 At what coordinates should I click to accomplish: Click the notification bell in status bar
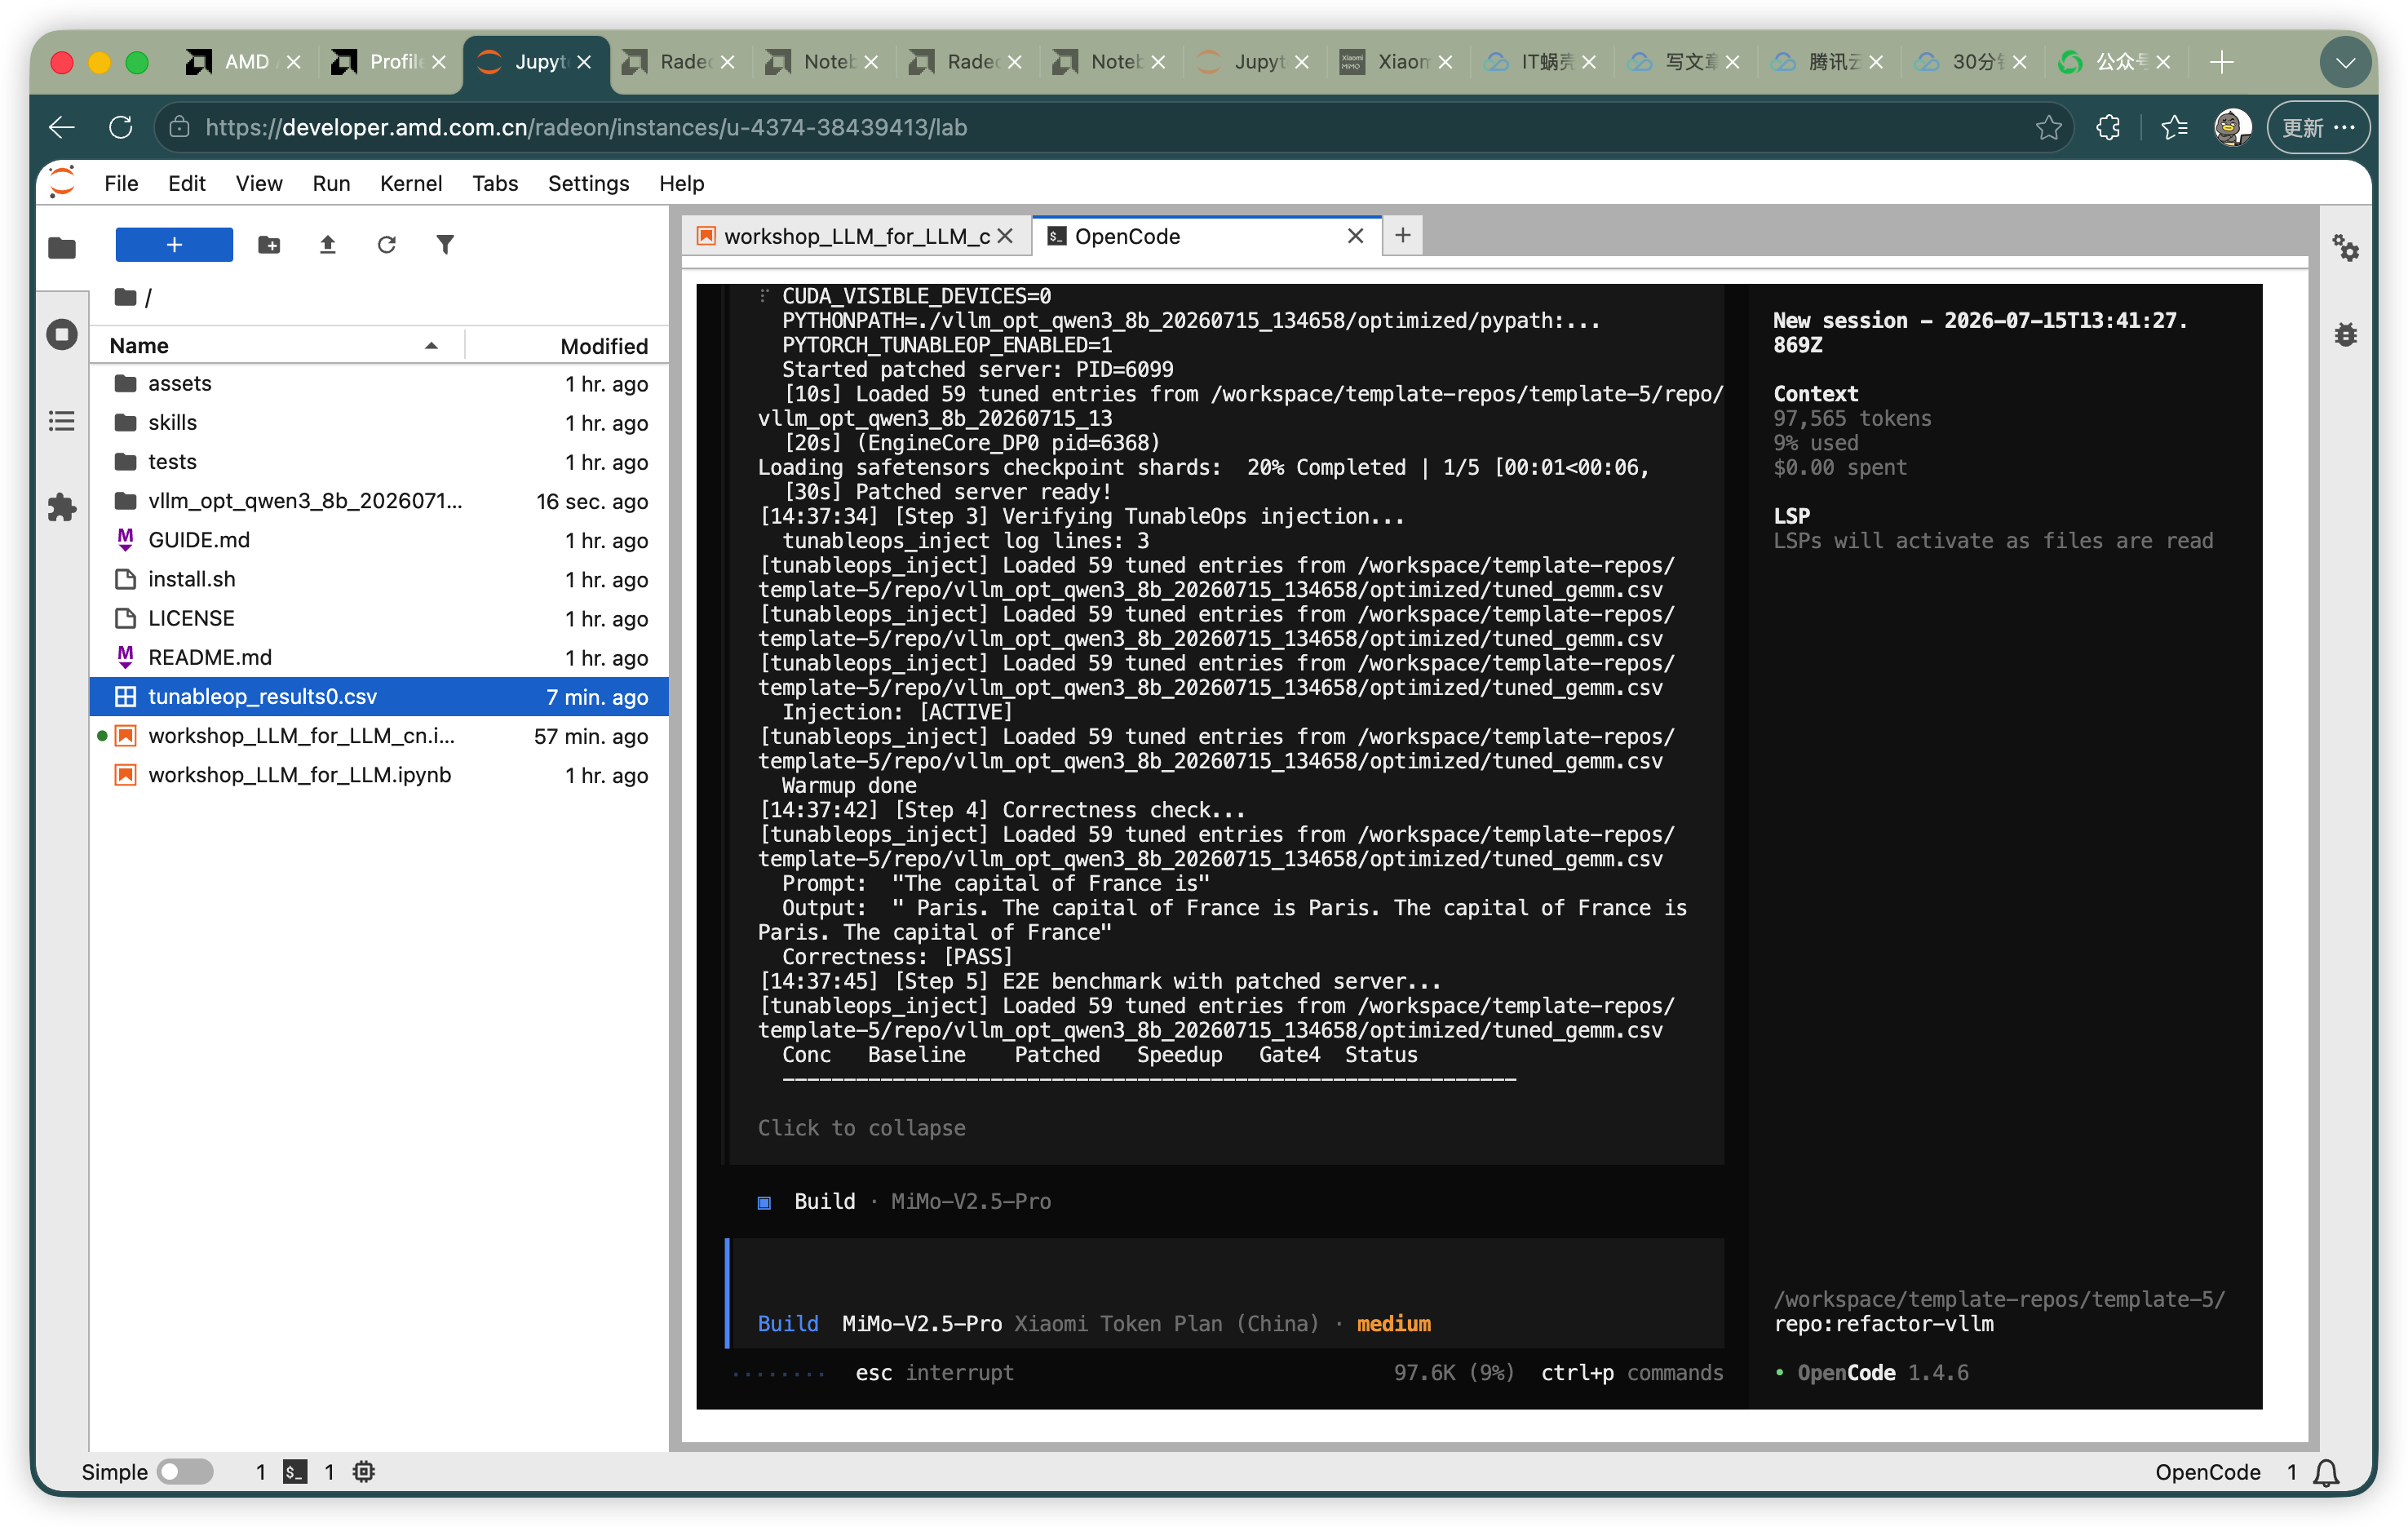tap(2326, 1472)
